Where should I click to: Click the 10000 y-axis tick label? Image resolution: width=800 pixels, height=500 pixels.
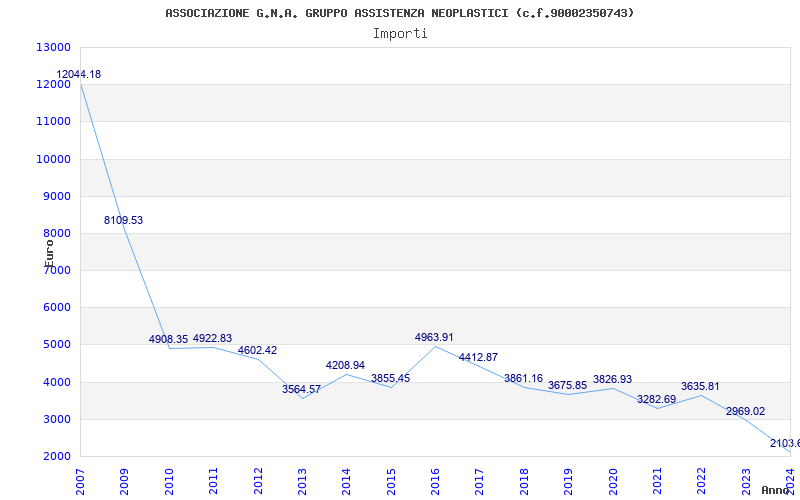(x=53, y=159)
